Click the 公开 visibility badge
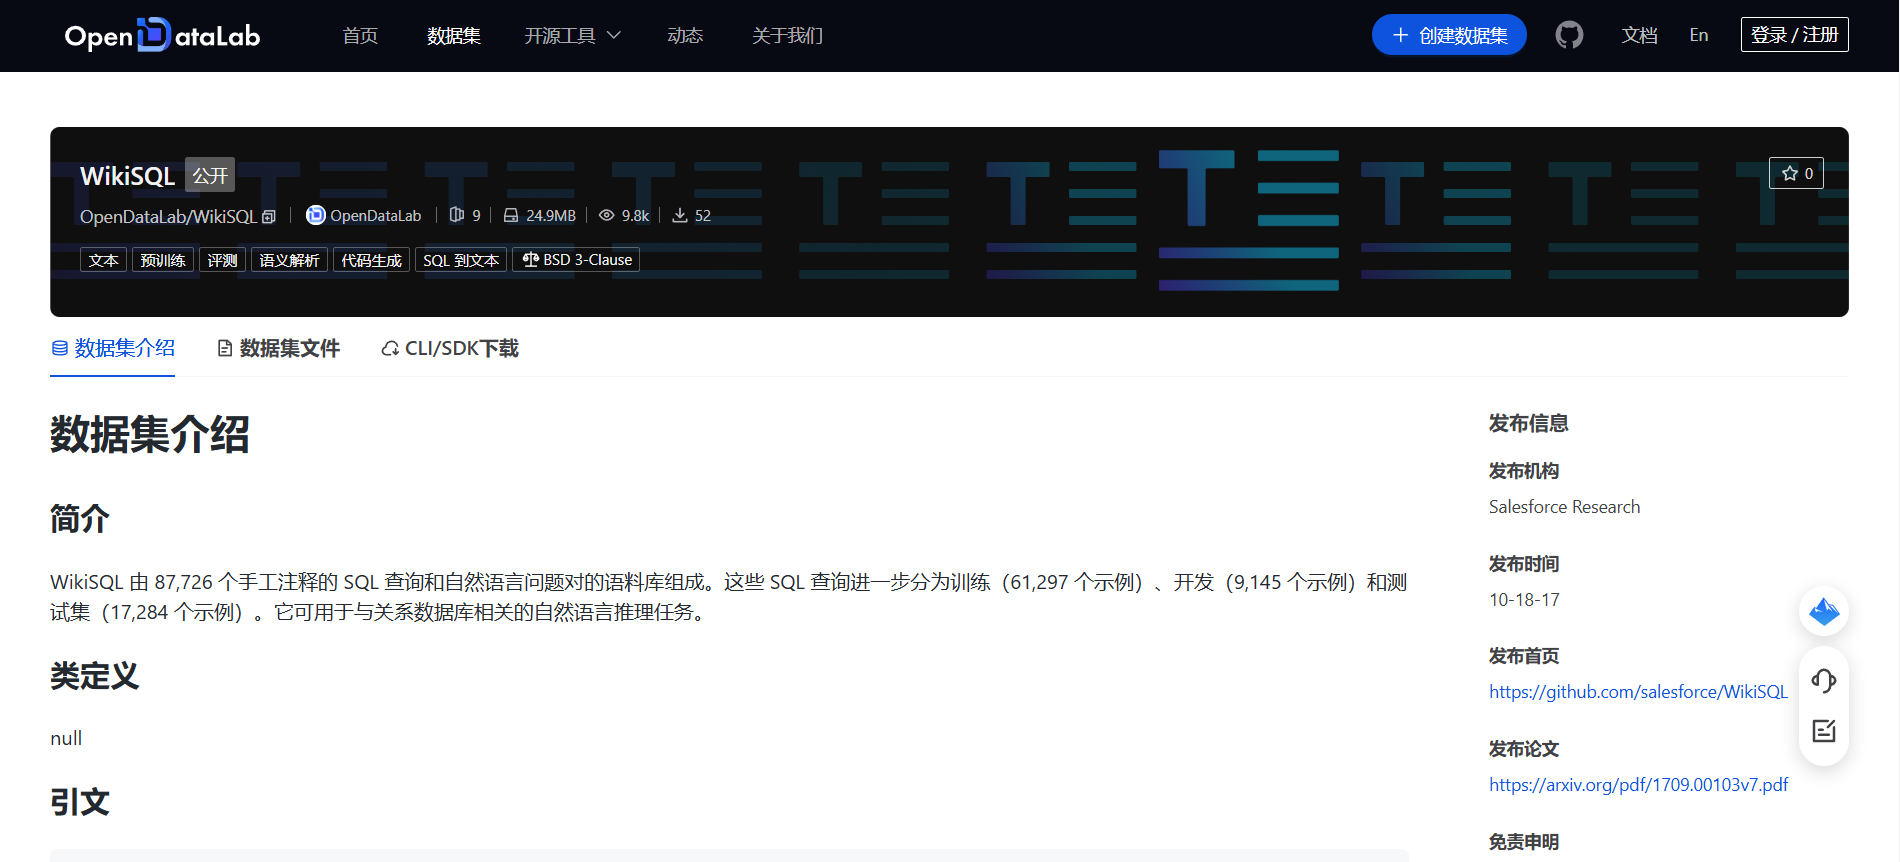Image resolution: width=1900 pixels, height=862 pixels. [x=210, y=175]
